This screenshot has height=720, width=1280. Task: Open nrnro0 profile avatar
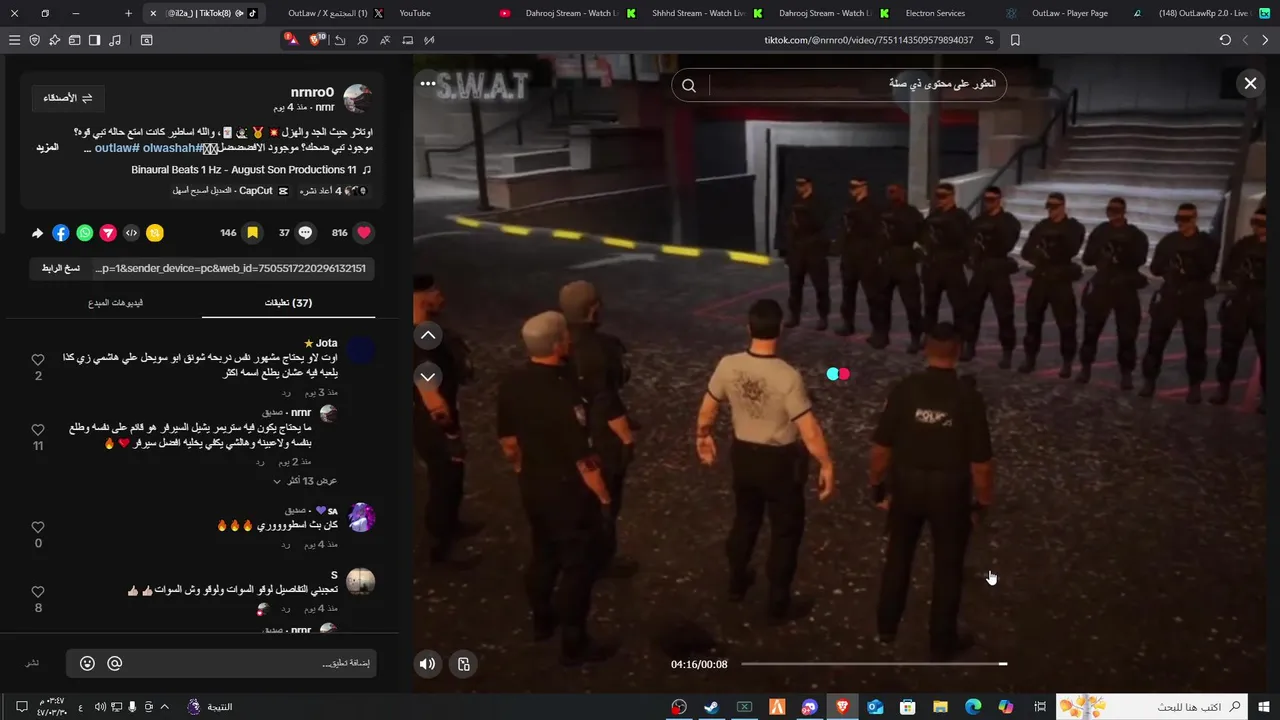[x=358, y=98]
